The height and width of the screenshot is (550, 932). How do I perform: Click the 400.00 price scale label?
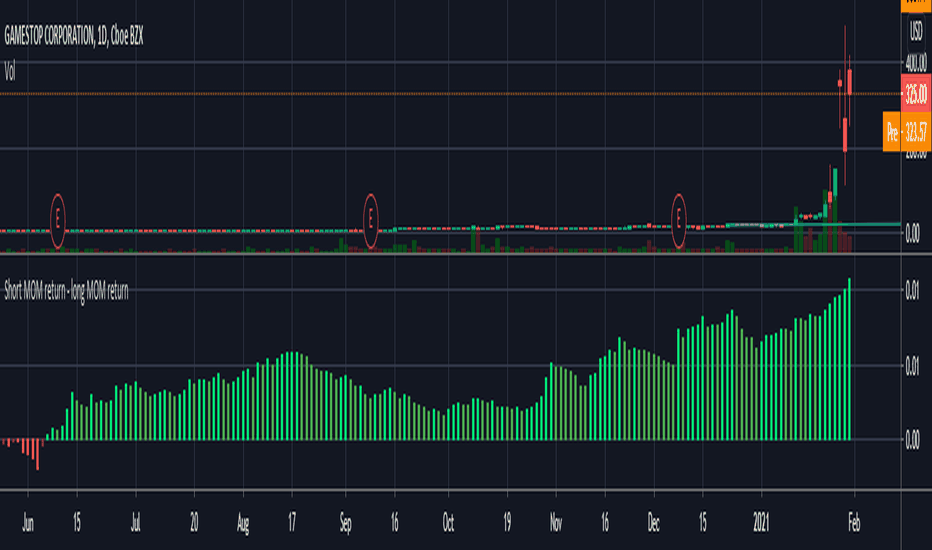point(916,62)
